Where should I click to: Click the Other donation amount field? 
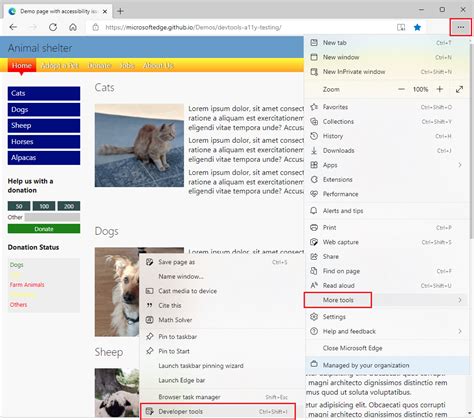52,217
